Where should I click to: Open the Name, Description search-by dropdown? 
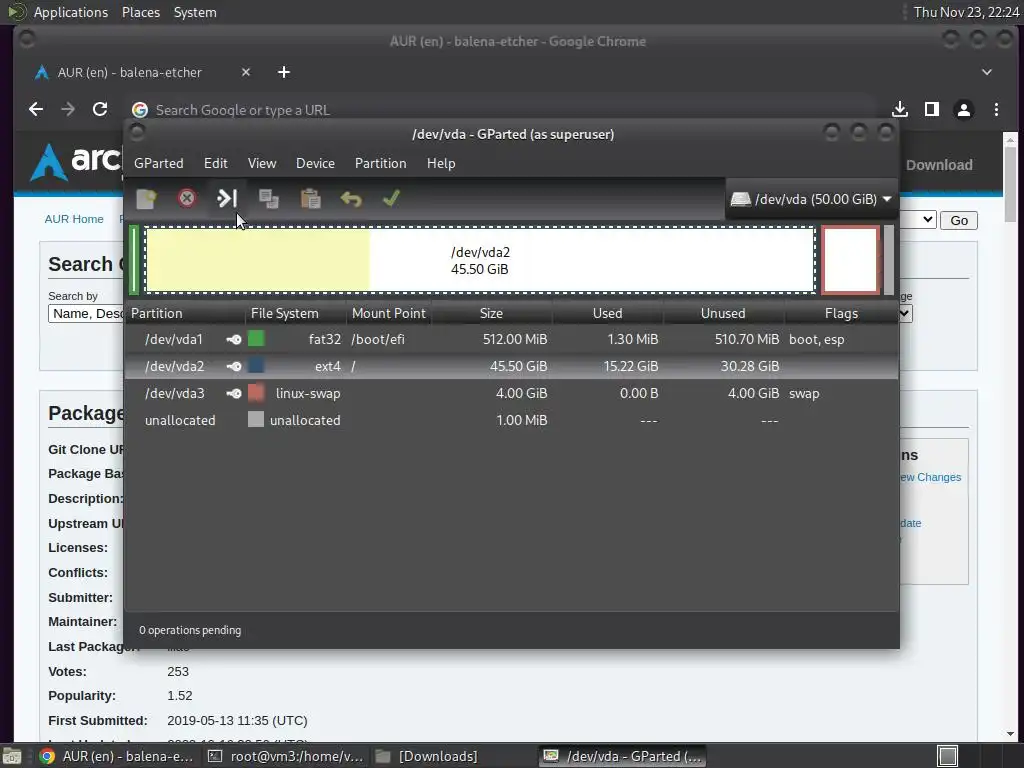pos(86,313)
